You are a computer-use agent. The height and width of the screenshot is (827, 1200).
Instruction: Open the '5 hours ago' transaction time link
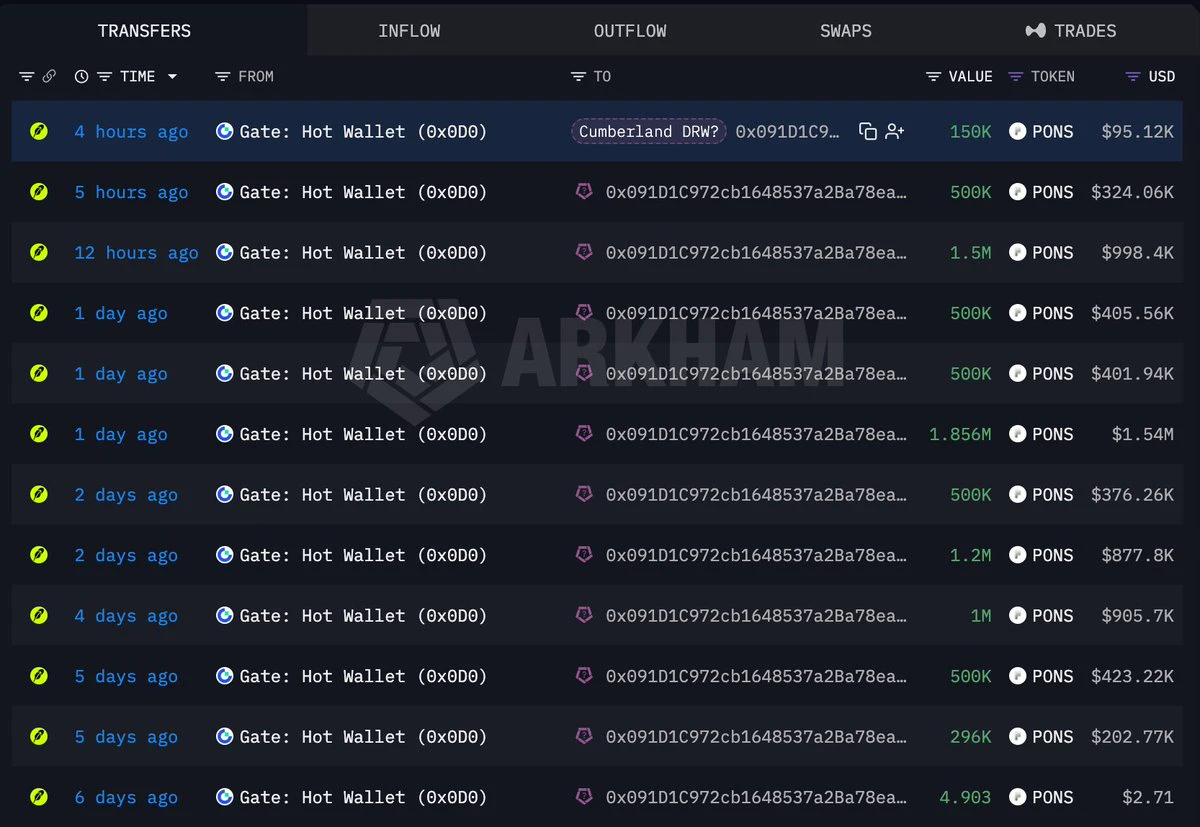pos(131,192)
